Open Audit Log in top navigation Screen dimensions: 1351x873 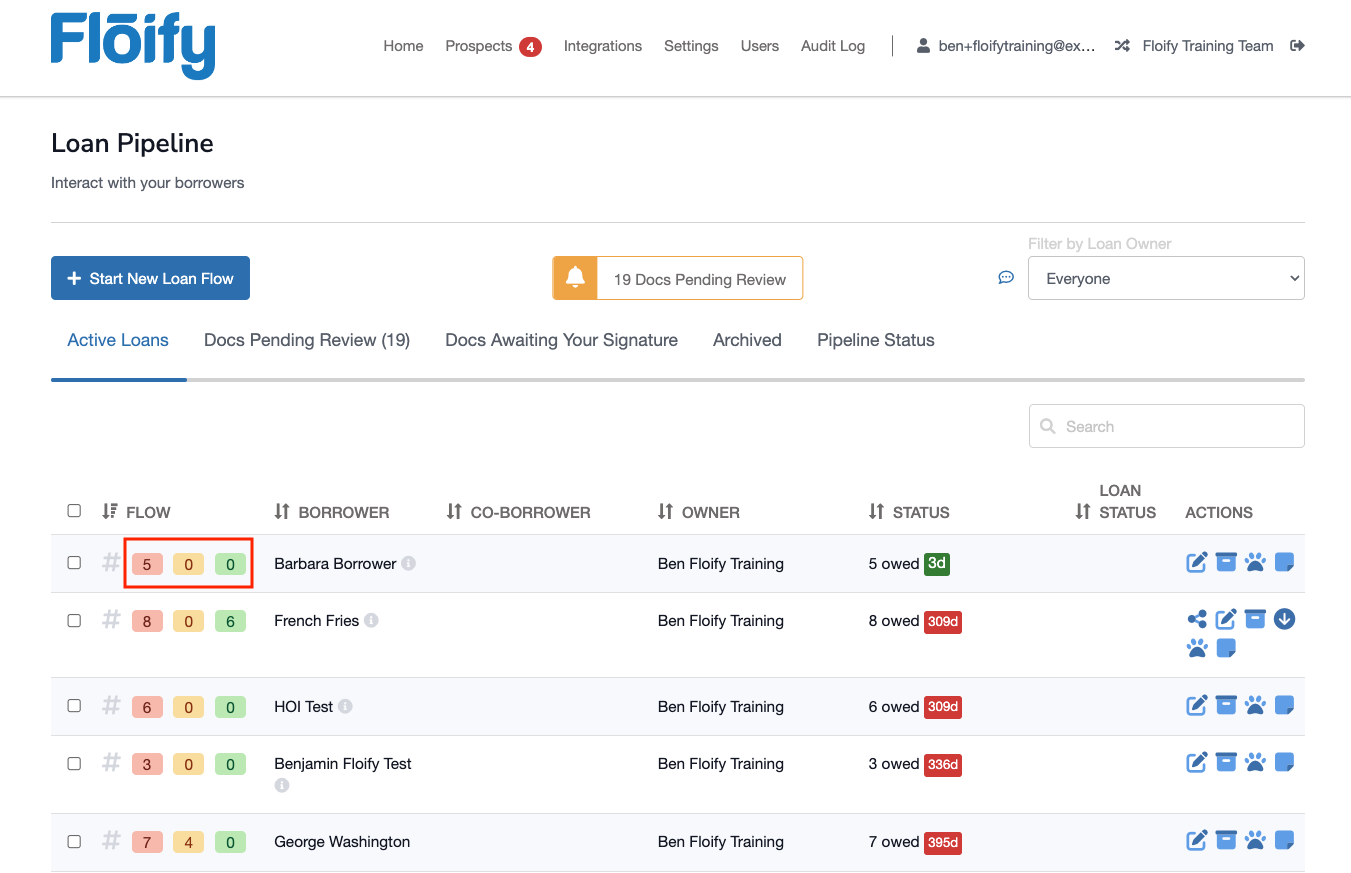point(832,46)
